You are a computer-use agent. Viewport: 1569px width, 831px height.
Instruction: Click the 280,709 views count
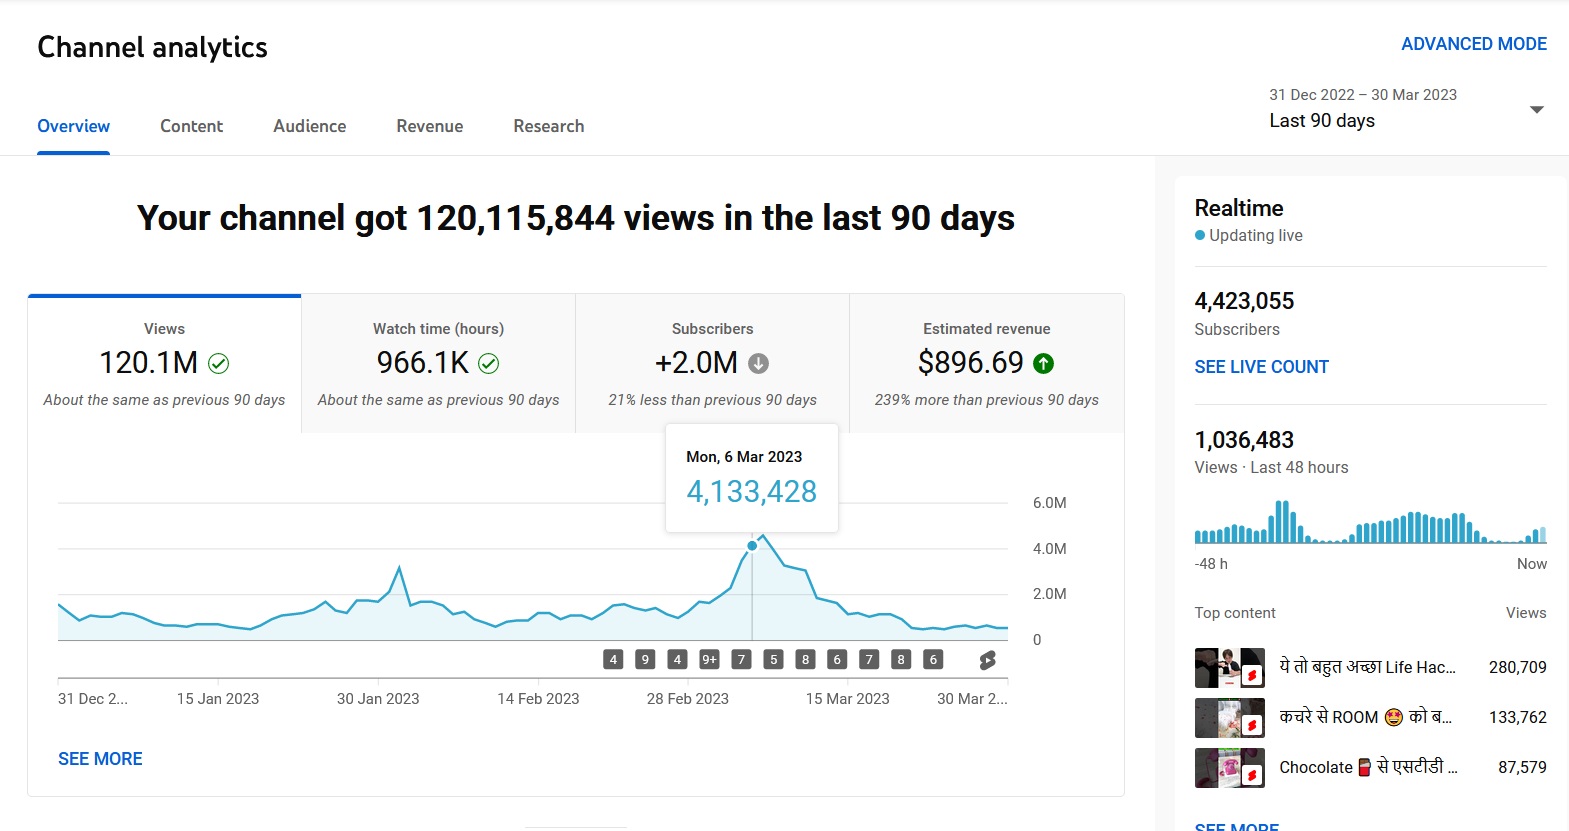(x=1517, y=667)
